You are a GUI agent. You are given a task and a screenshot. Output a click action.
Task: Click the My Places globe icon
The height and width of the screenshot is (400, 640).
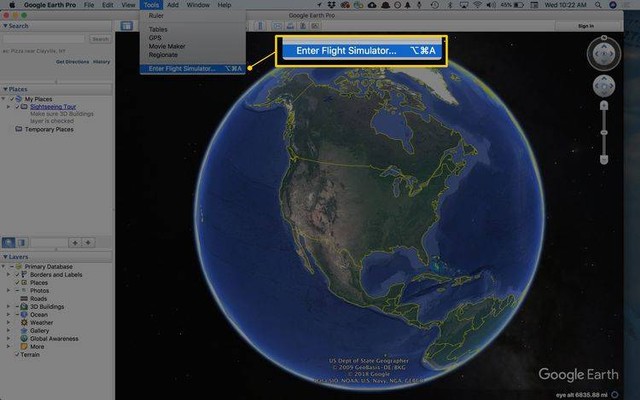point(19,99)
